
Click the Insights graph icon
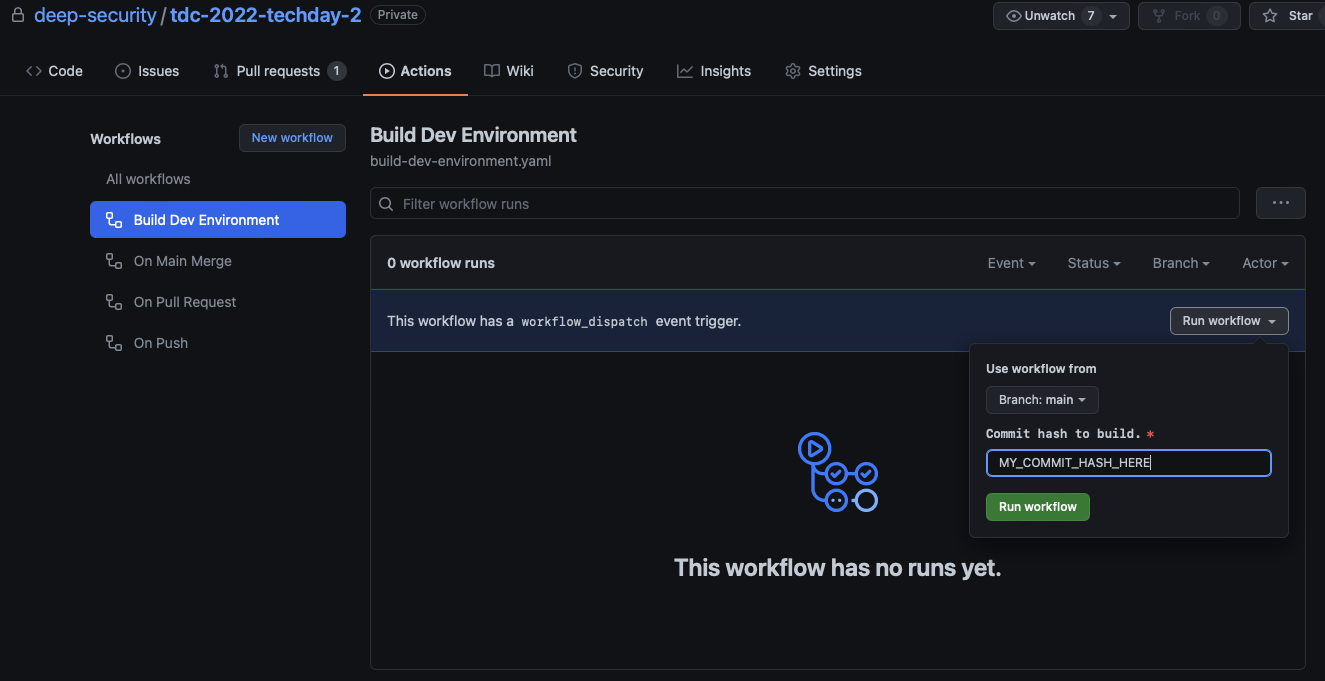[x=685, y=71]
